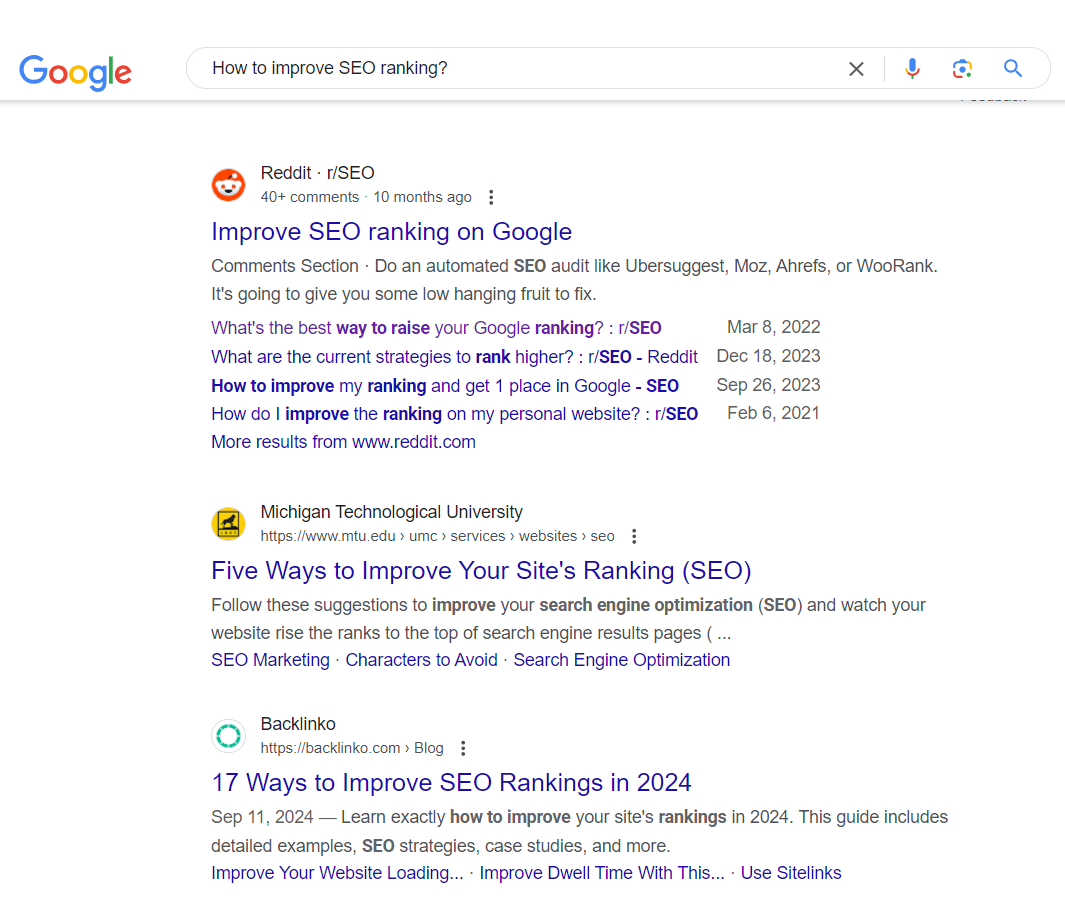Follow the "Use Sitelinks" sitelink
The width and height of the screenshot is (1065, 908).
[790, 873]
